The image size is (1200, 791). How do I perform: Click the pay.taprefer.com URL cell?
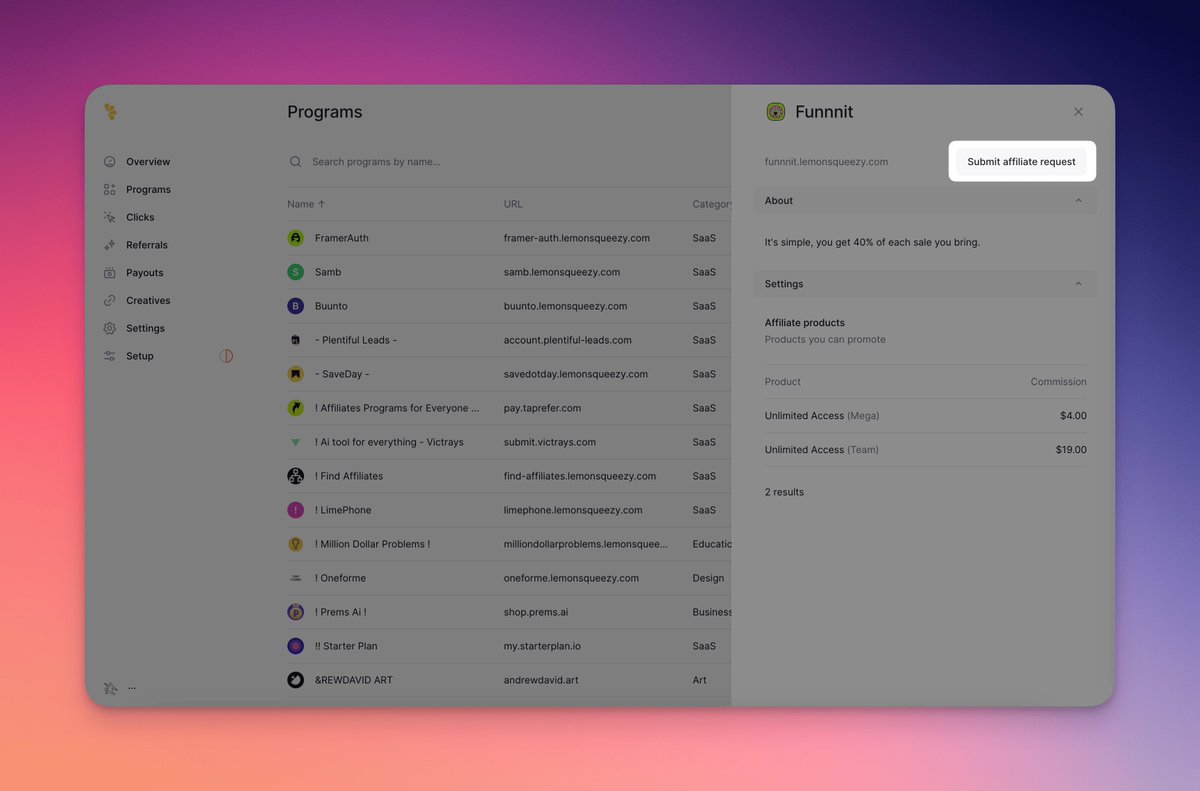pyautogui.click(x=542, y=408)
